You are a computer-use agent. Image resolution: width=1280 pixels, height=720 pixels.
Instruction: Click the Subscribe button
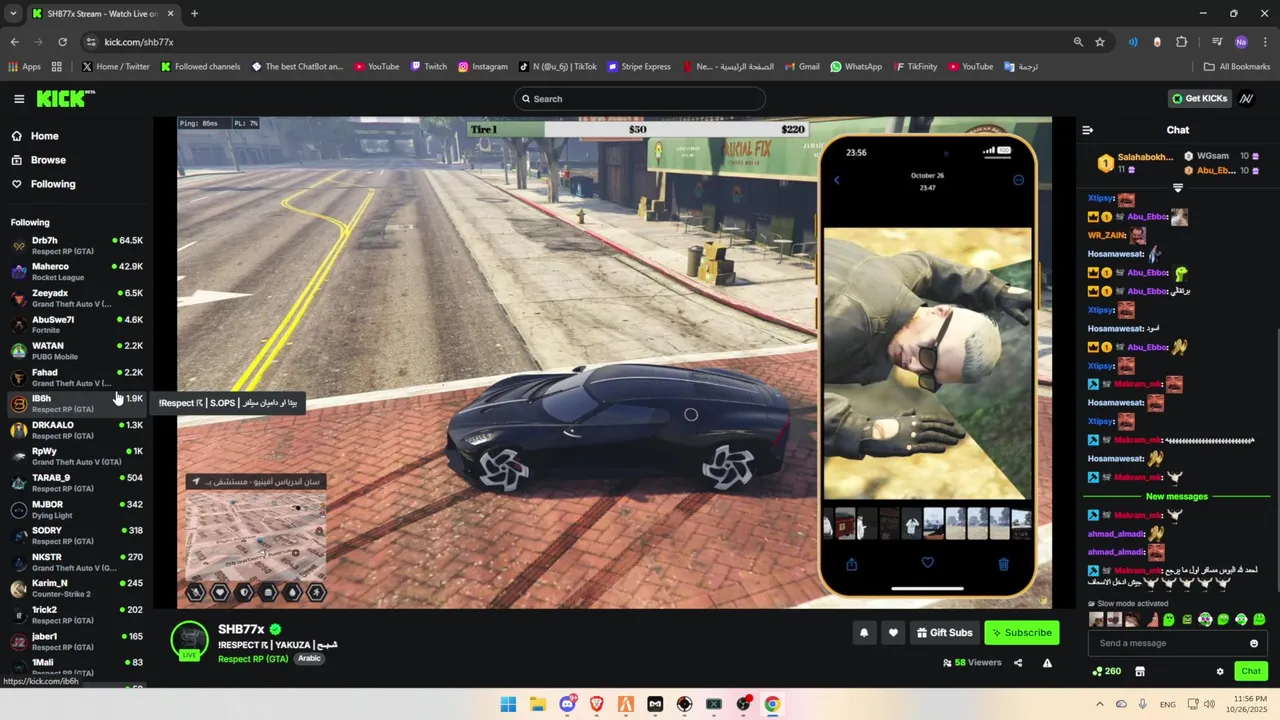point(1021,632)
